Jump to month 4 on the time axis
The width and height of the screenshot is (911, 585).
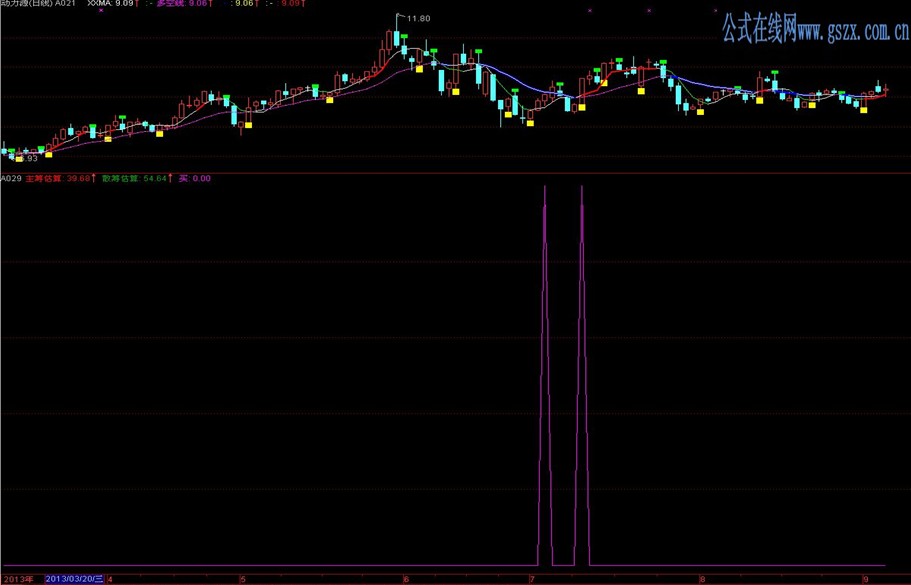[x=110, y=579]
